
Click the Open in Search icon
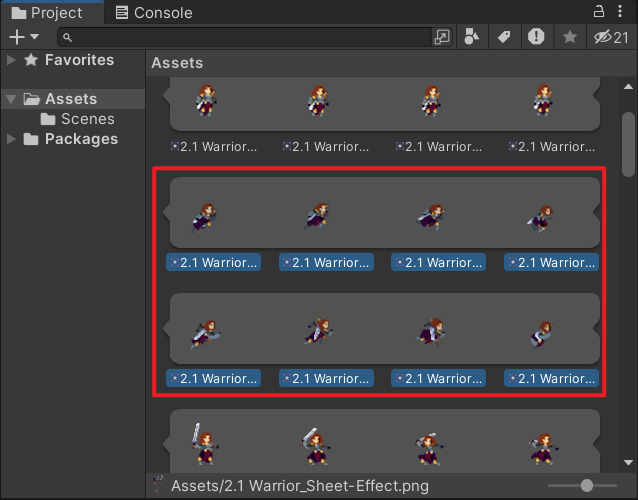point(442,37)
